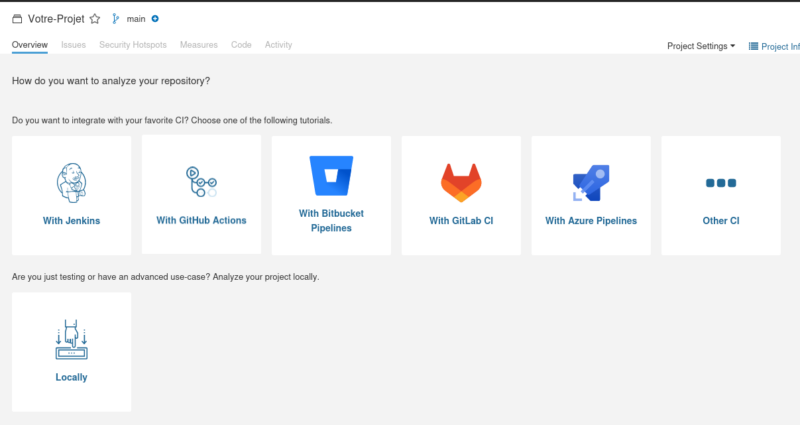Click the GitHub Actions workflow icon
The width and height of the screenshot is (800, 425).
tap(201, 181)
